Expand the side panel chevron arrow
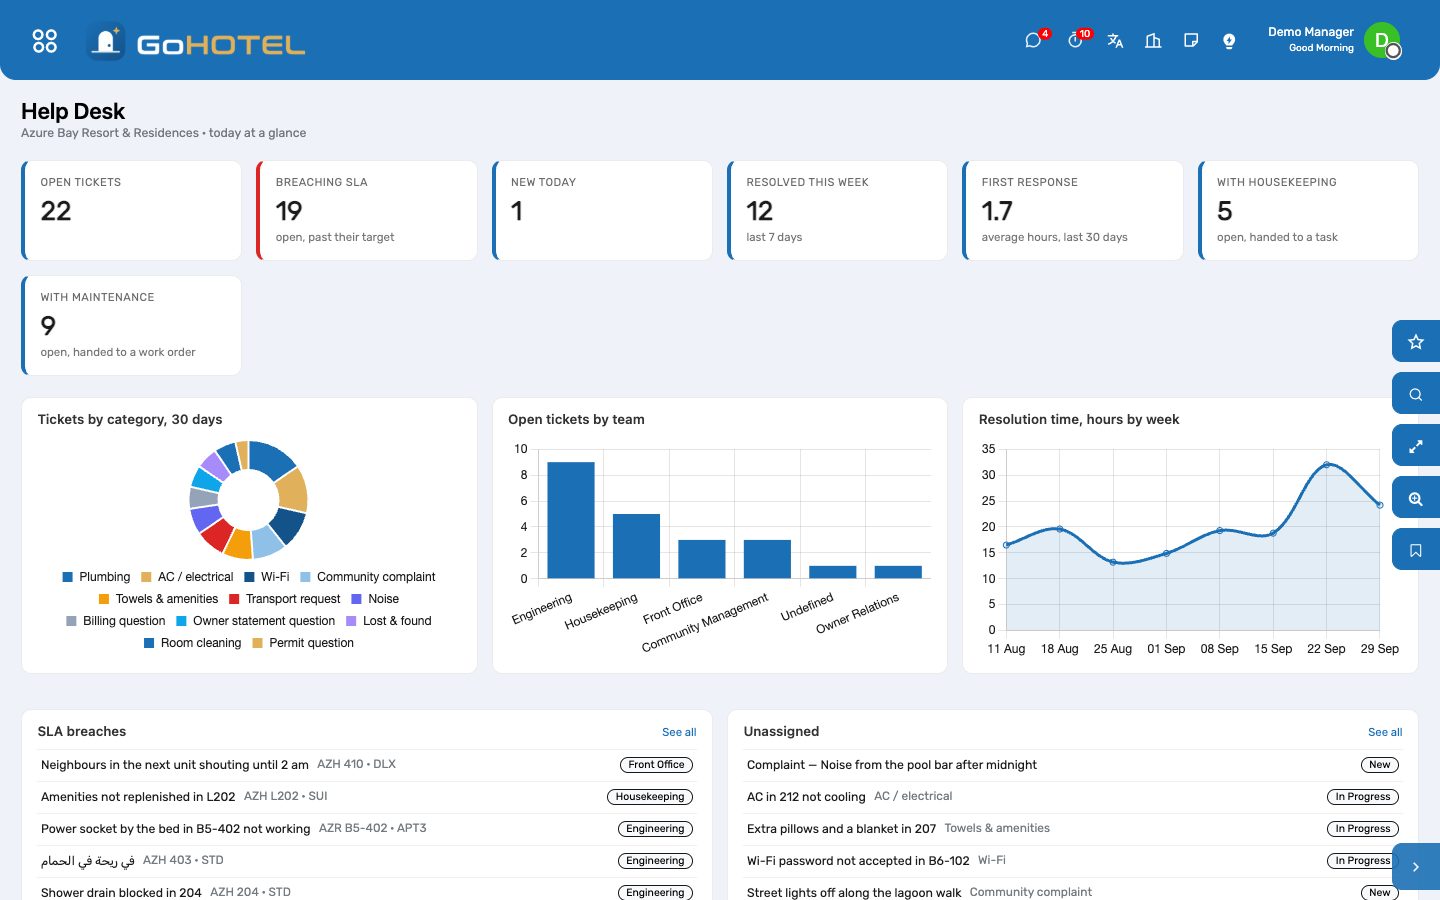 [1416, 867]
